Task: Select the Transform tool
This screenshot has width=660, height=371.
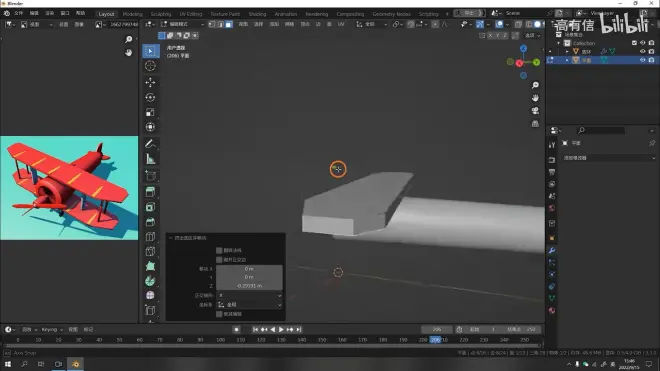Action: (150, 127)
